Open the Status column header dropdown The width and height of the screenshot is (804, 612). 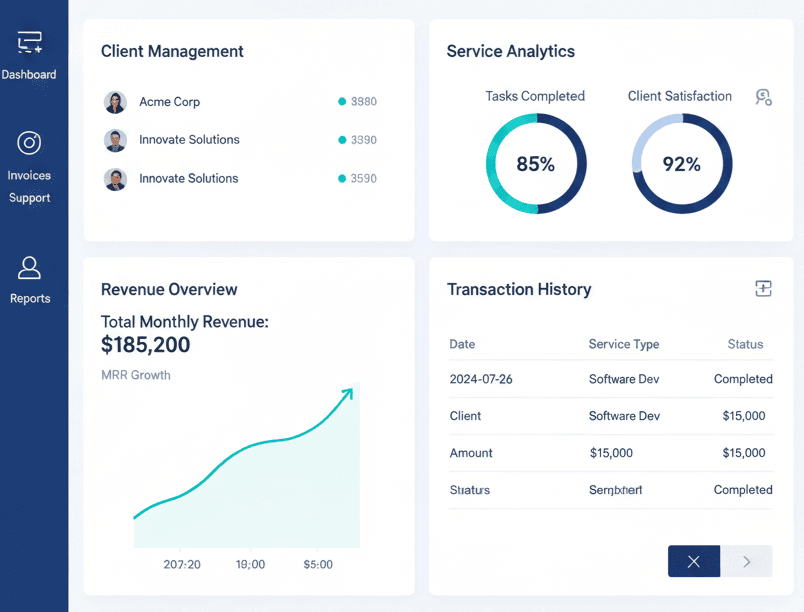[x=745, y=344]
